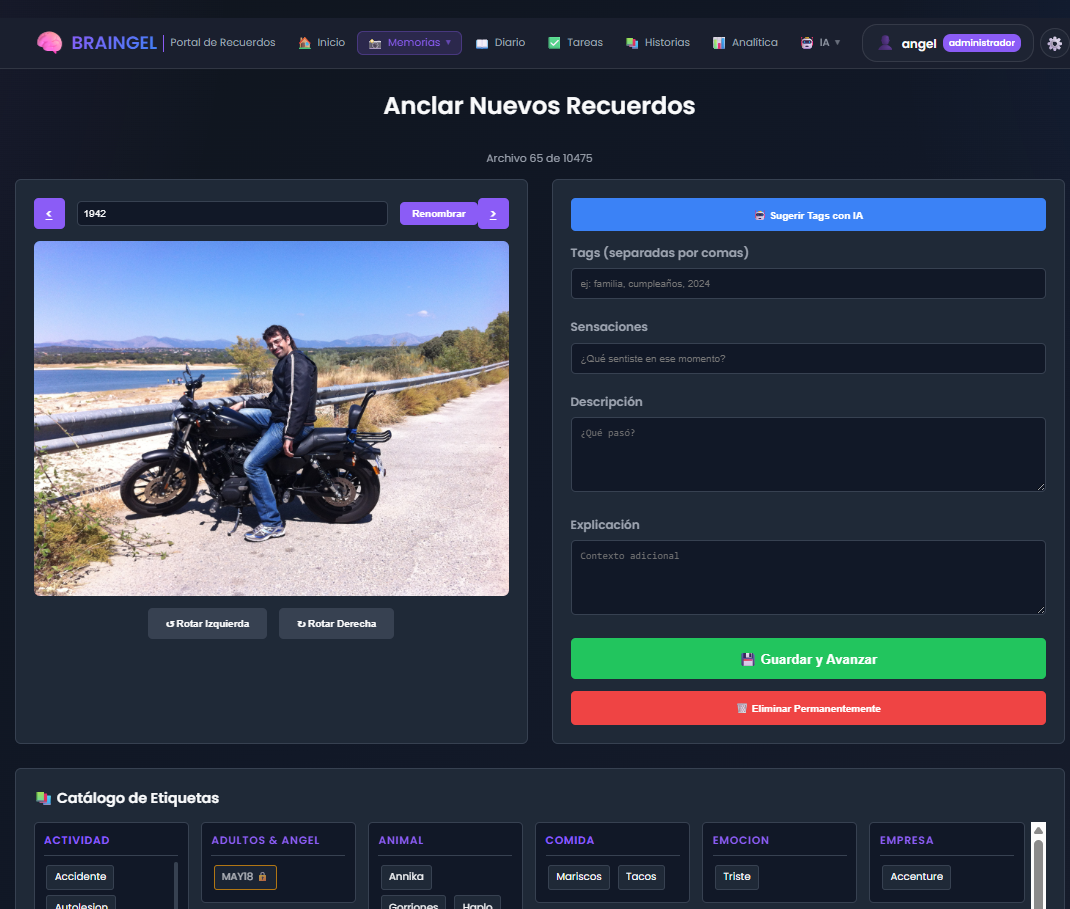The width and height of the screenshot is (1070, 909).
Task: Click the Sensaciones input field
Action: [x=808, y=358]
